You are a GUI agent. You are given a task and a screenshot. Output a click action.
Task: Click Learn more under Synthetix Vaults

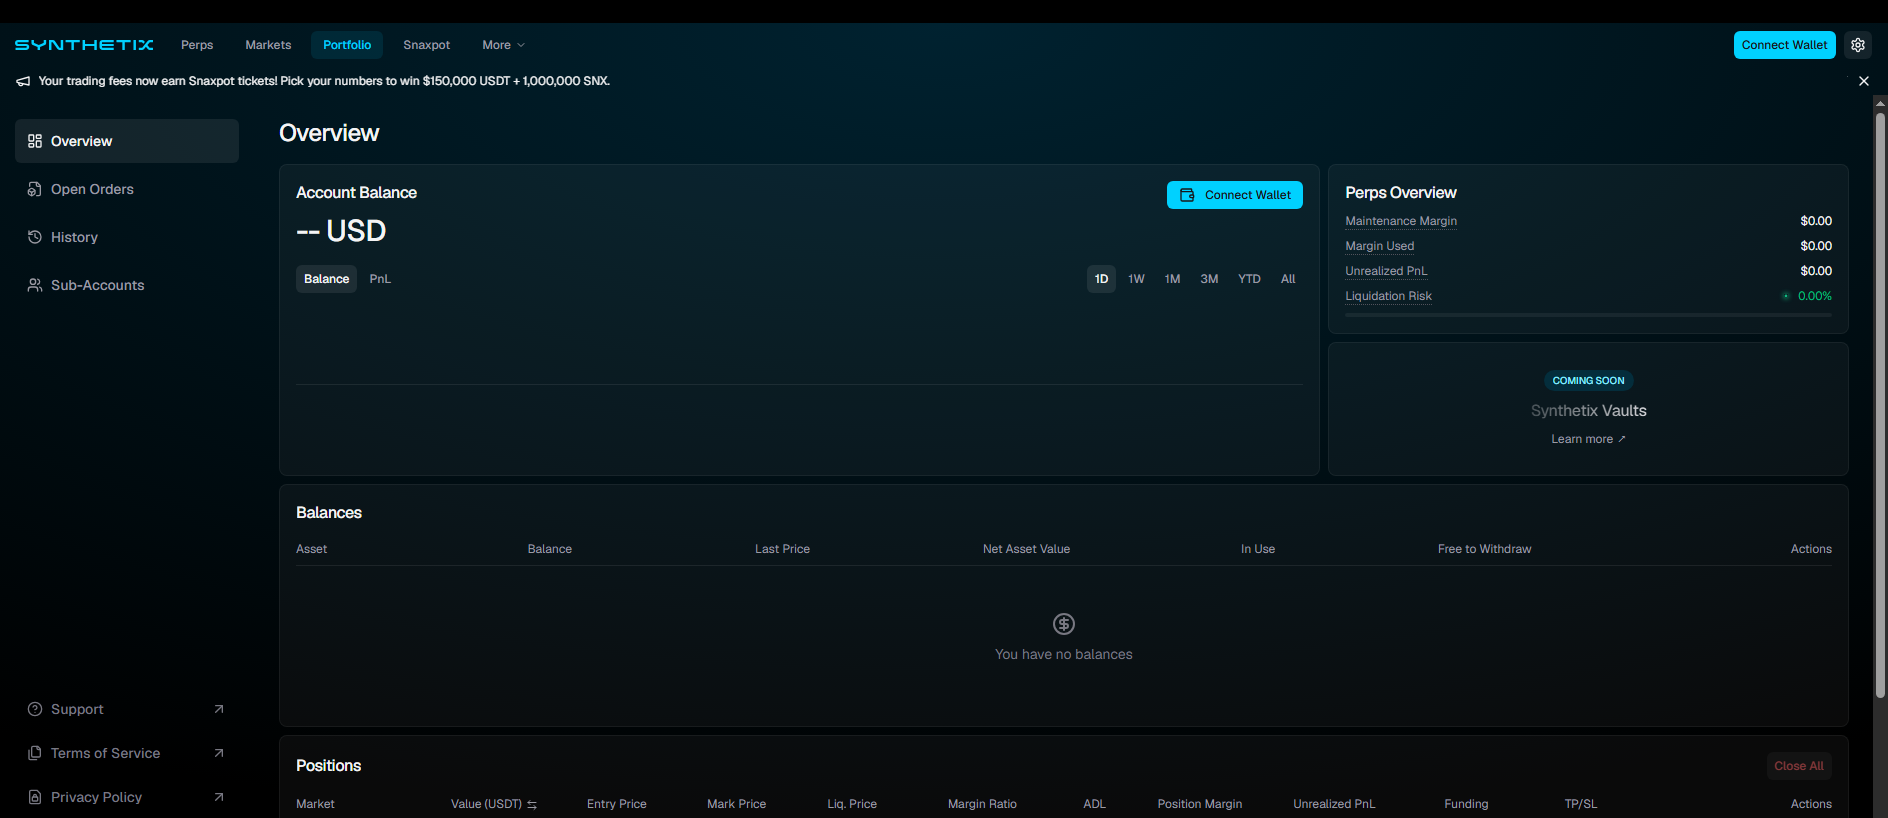1588,439
